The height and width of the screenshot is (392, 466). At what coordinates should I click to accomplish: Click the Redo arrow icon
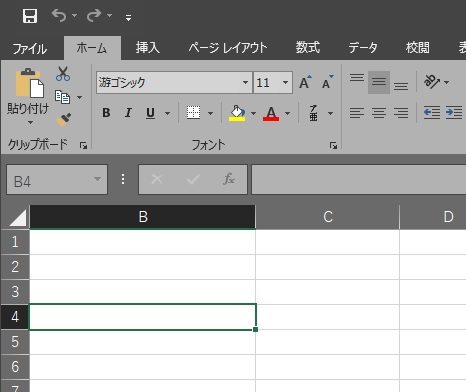click(94, 15)
